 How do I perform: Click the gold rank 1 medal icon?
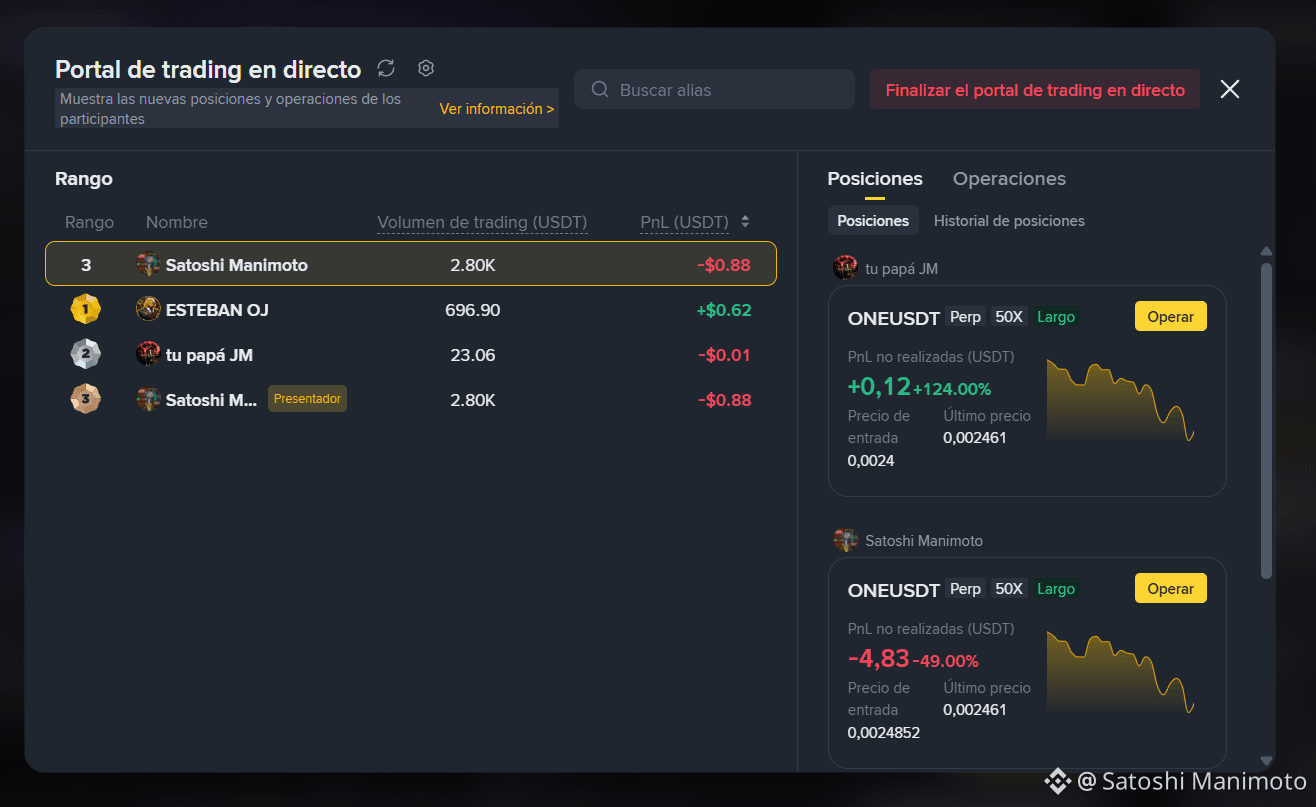tap(86, 310)
